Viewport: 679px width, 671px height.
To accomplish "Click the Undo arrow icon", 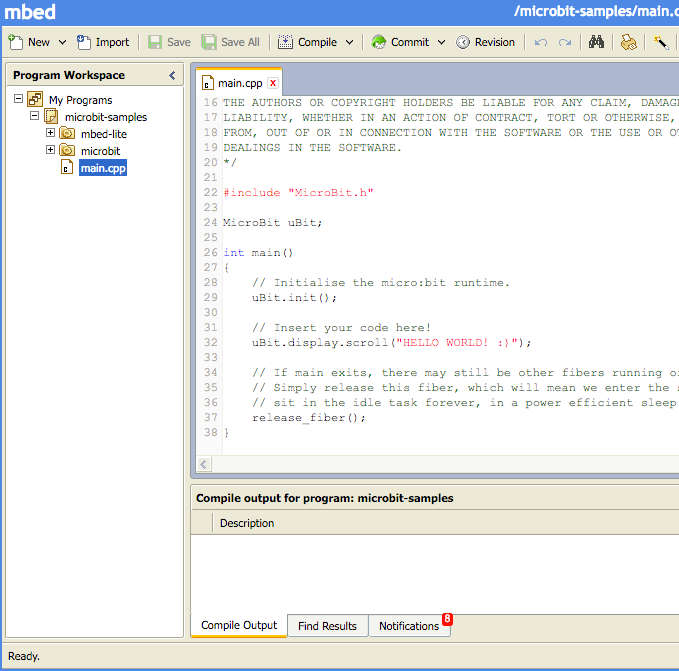I will click(x=541, y=42).
